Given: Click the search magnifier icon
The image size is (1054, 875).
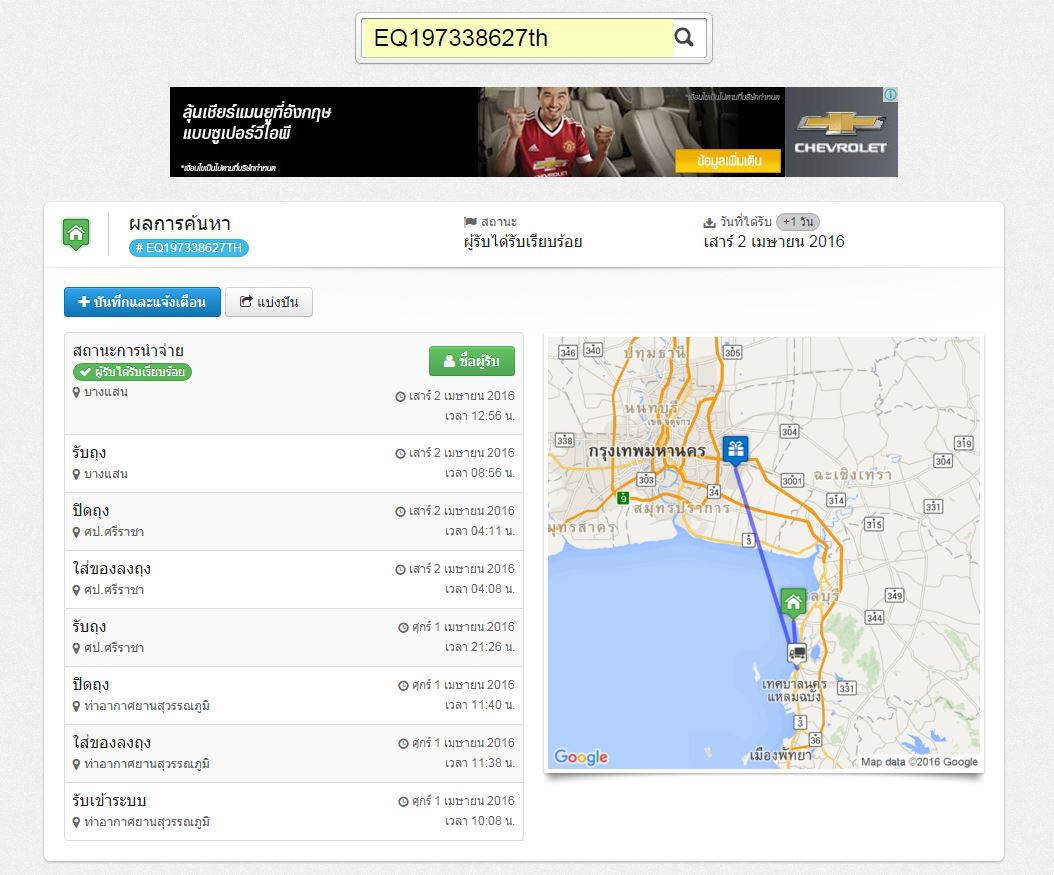Looking at the screenshot, I should tap(684, 38).
